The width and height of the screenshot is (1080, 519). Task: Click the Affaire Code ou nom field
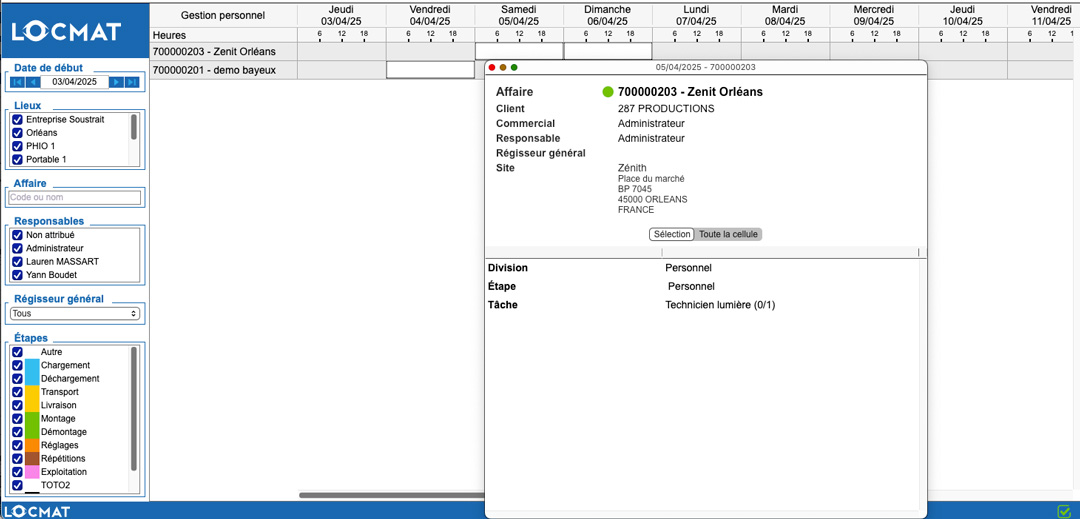[x=74, y=198]
